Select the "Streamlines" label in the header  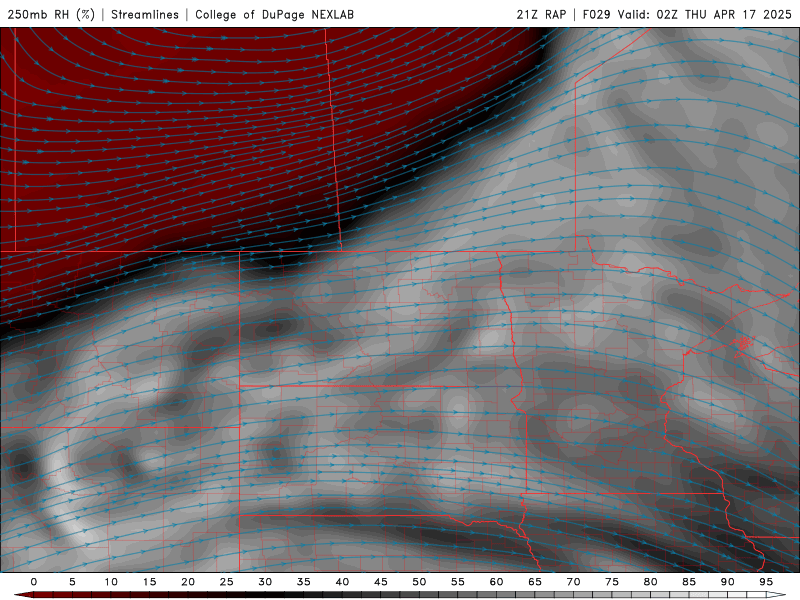tap(145, 14)
